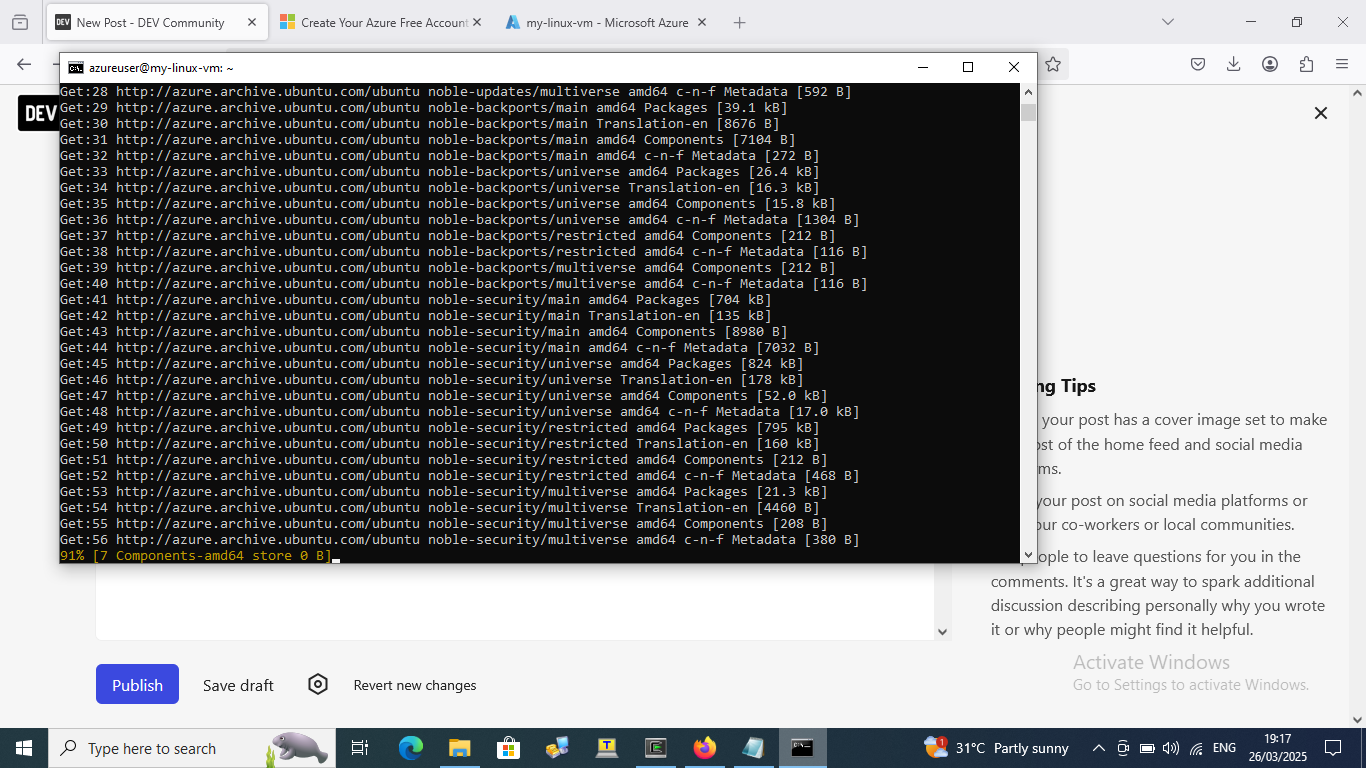Go back using browser back arrow
Viewport: 1366px width, 768px height.
(24, 64)
